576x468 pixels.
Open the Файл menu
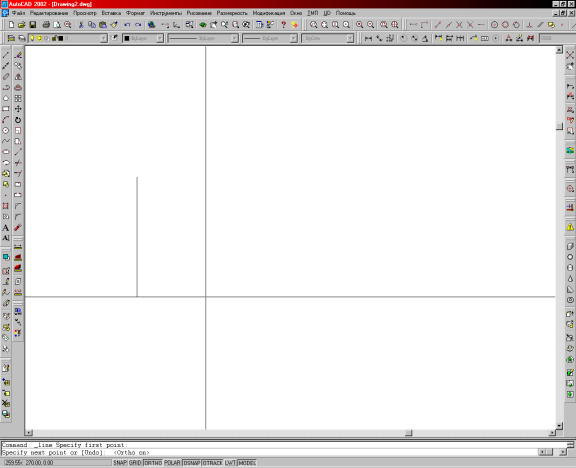[x=18, y=13]
